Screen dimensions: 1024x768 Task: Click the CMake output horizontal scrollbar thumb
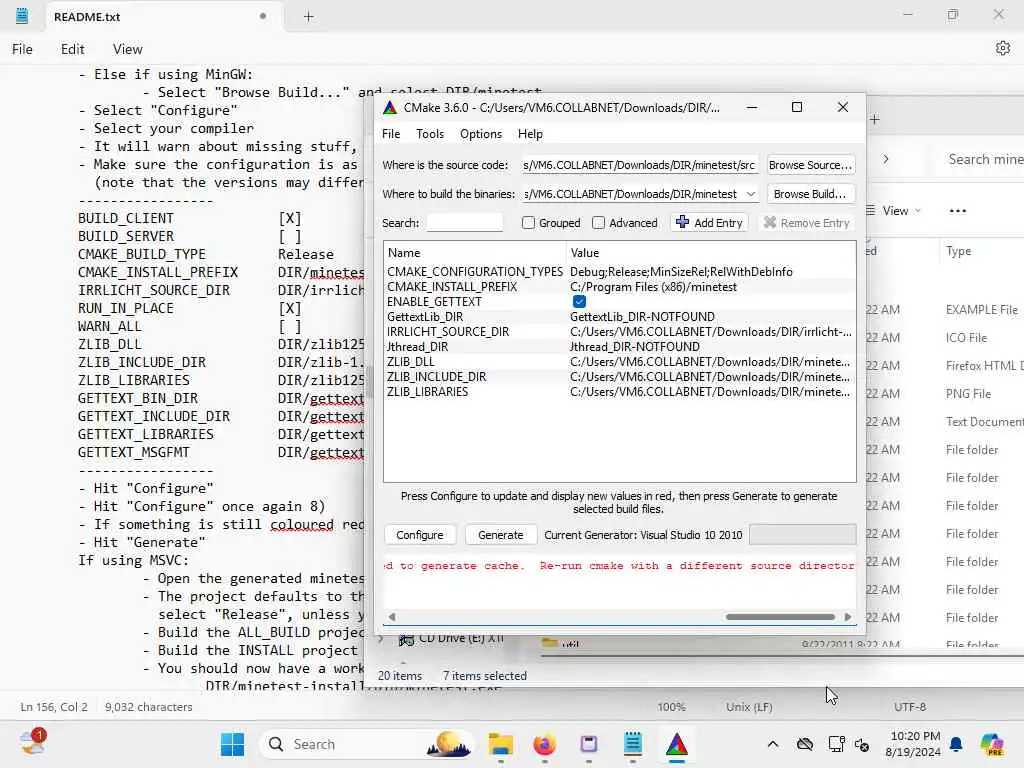[x=780, y=616]
